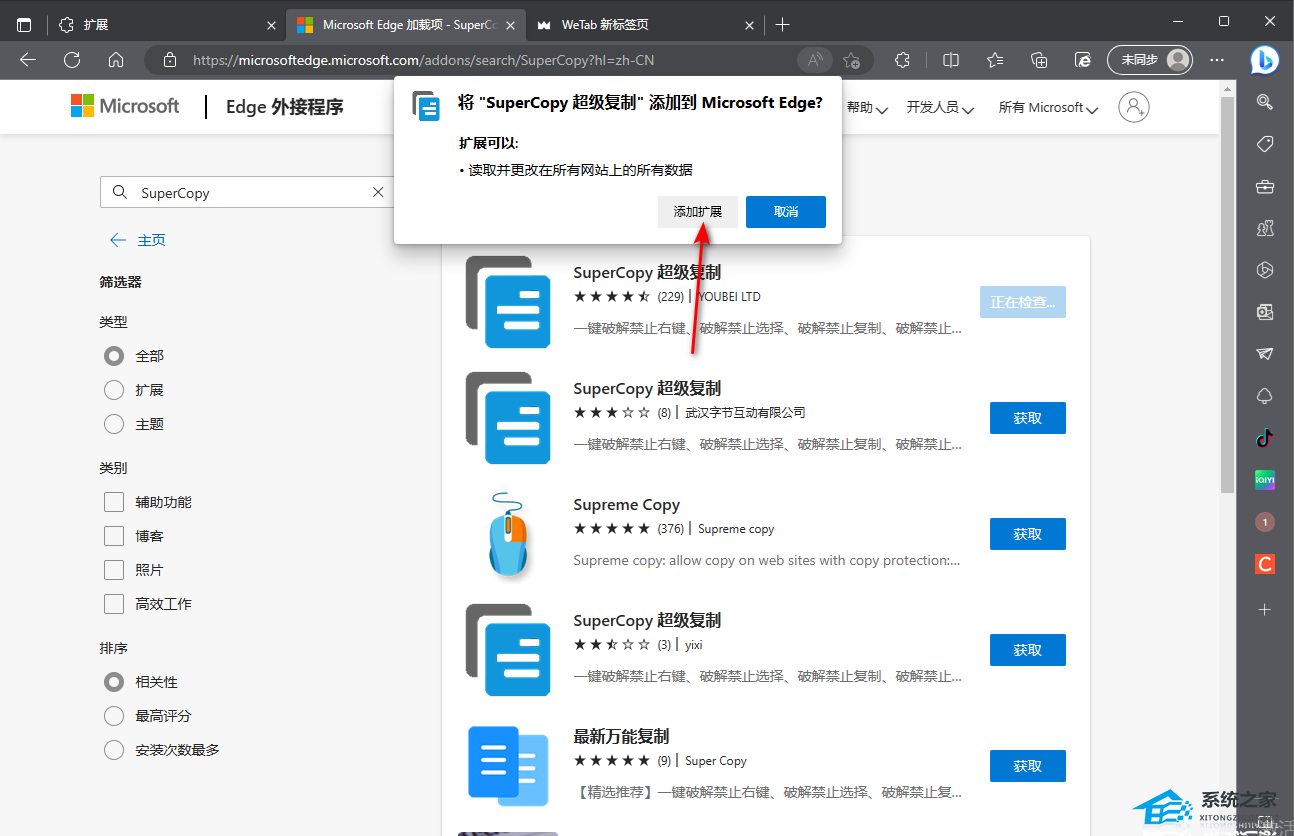The image size is (1294, 836).
Task: Click 添加扩展 in the dialog
Action: tap(698, 212)
